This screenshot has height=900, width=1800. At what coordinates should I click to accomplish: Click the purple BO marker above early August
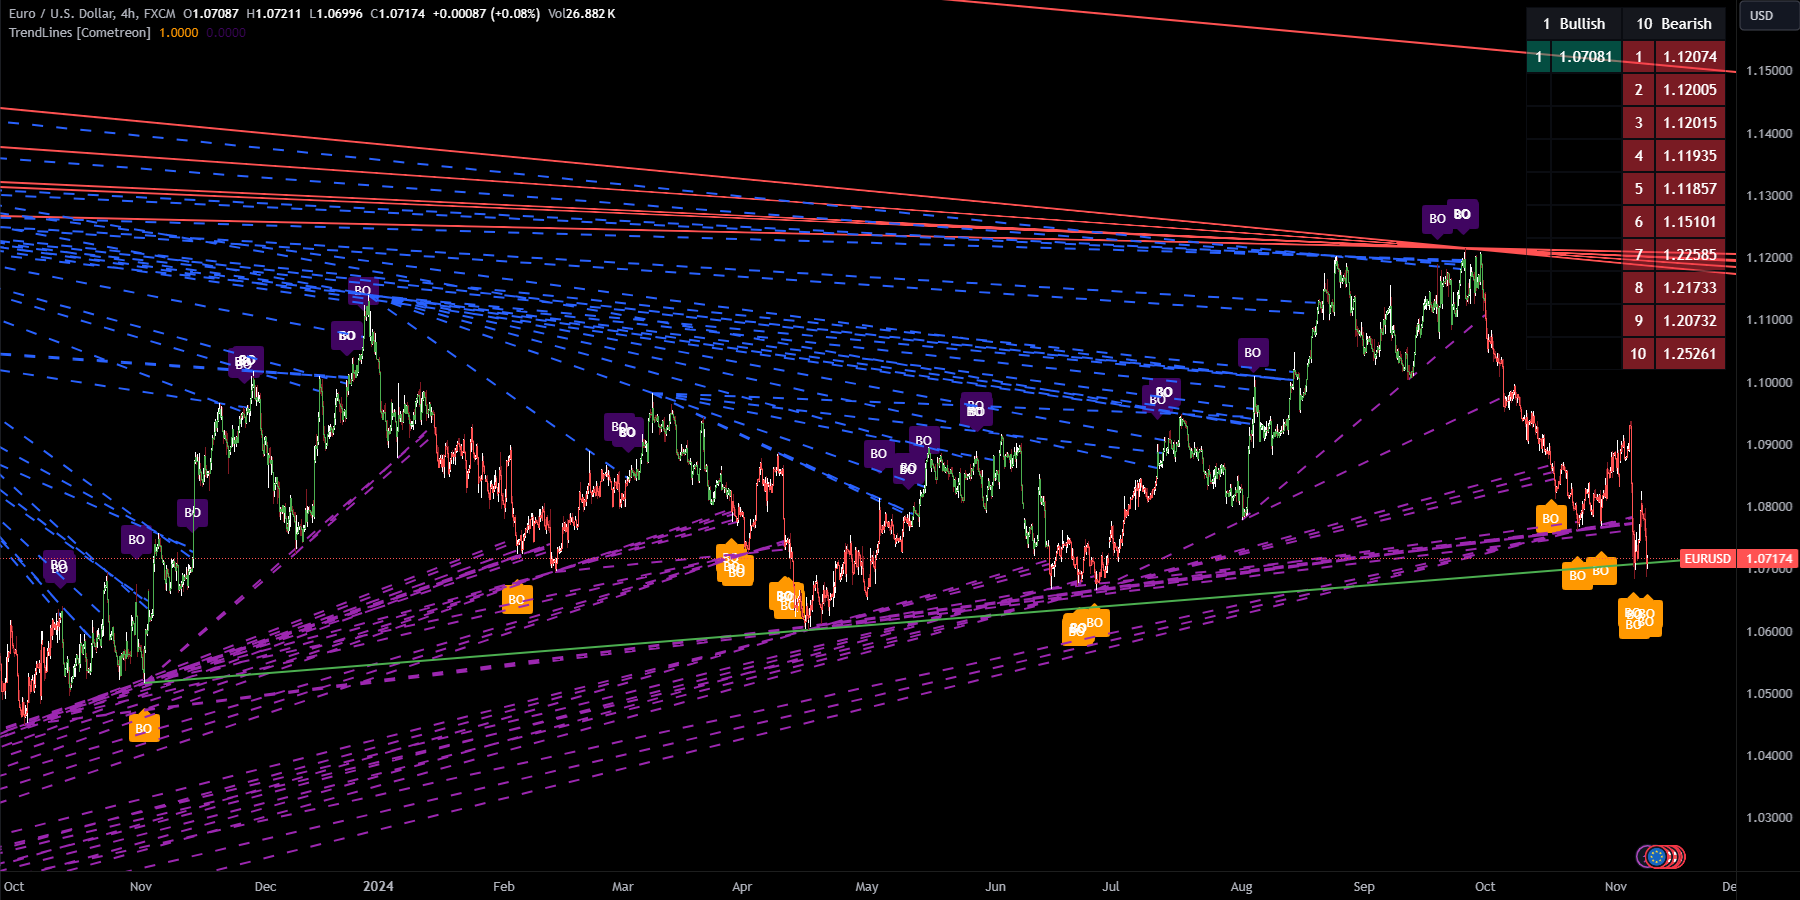[x=1252, y=353]
